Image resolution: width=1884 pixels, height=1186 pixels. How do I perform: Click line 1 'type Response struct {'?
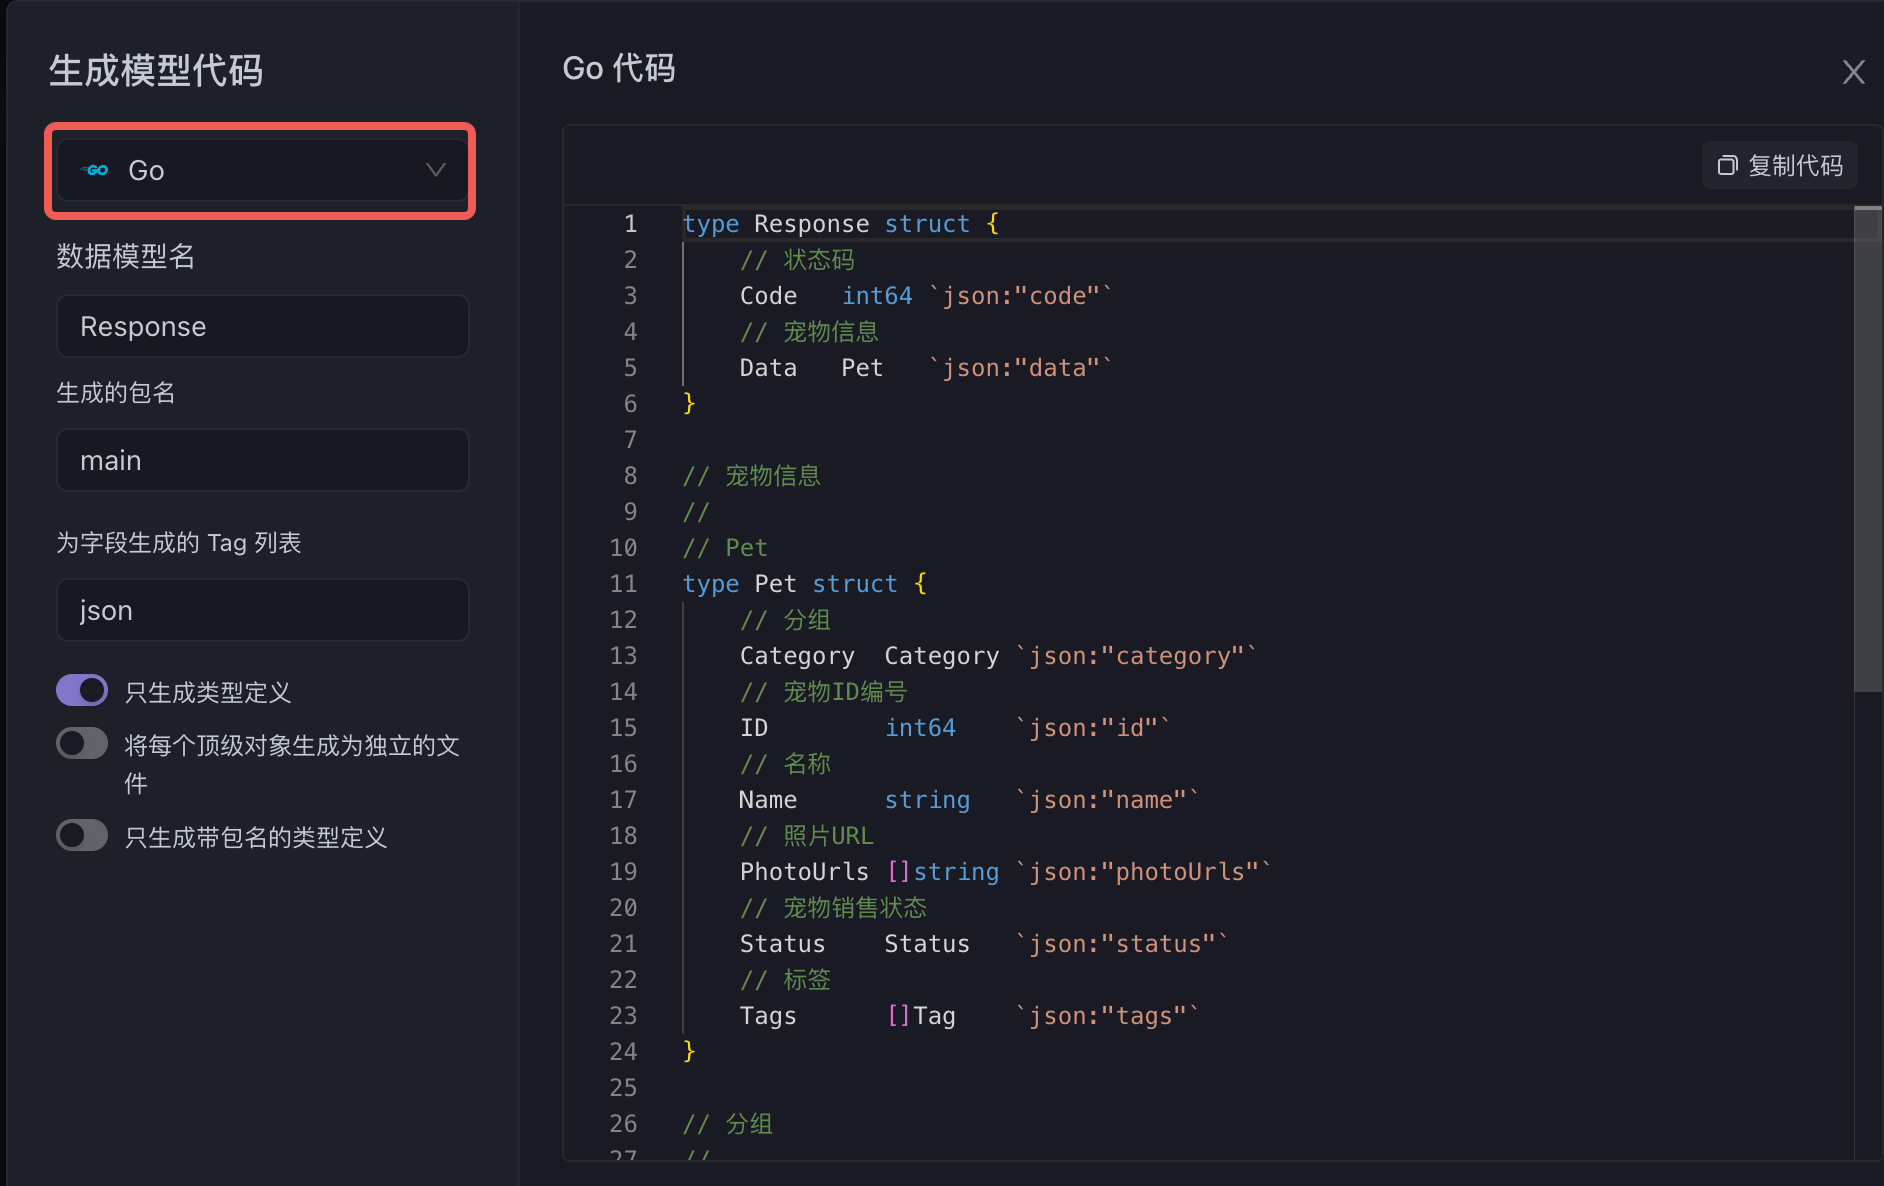841,224
